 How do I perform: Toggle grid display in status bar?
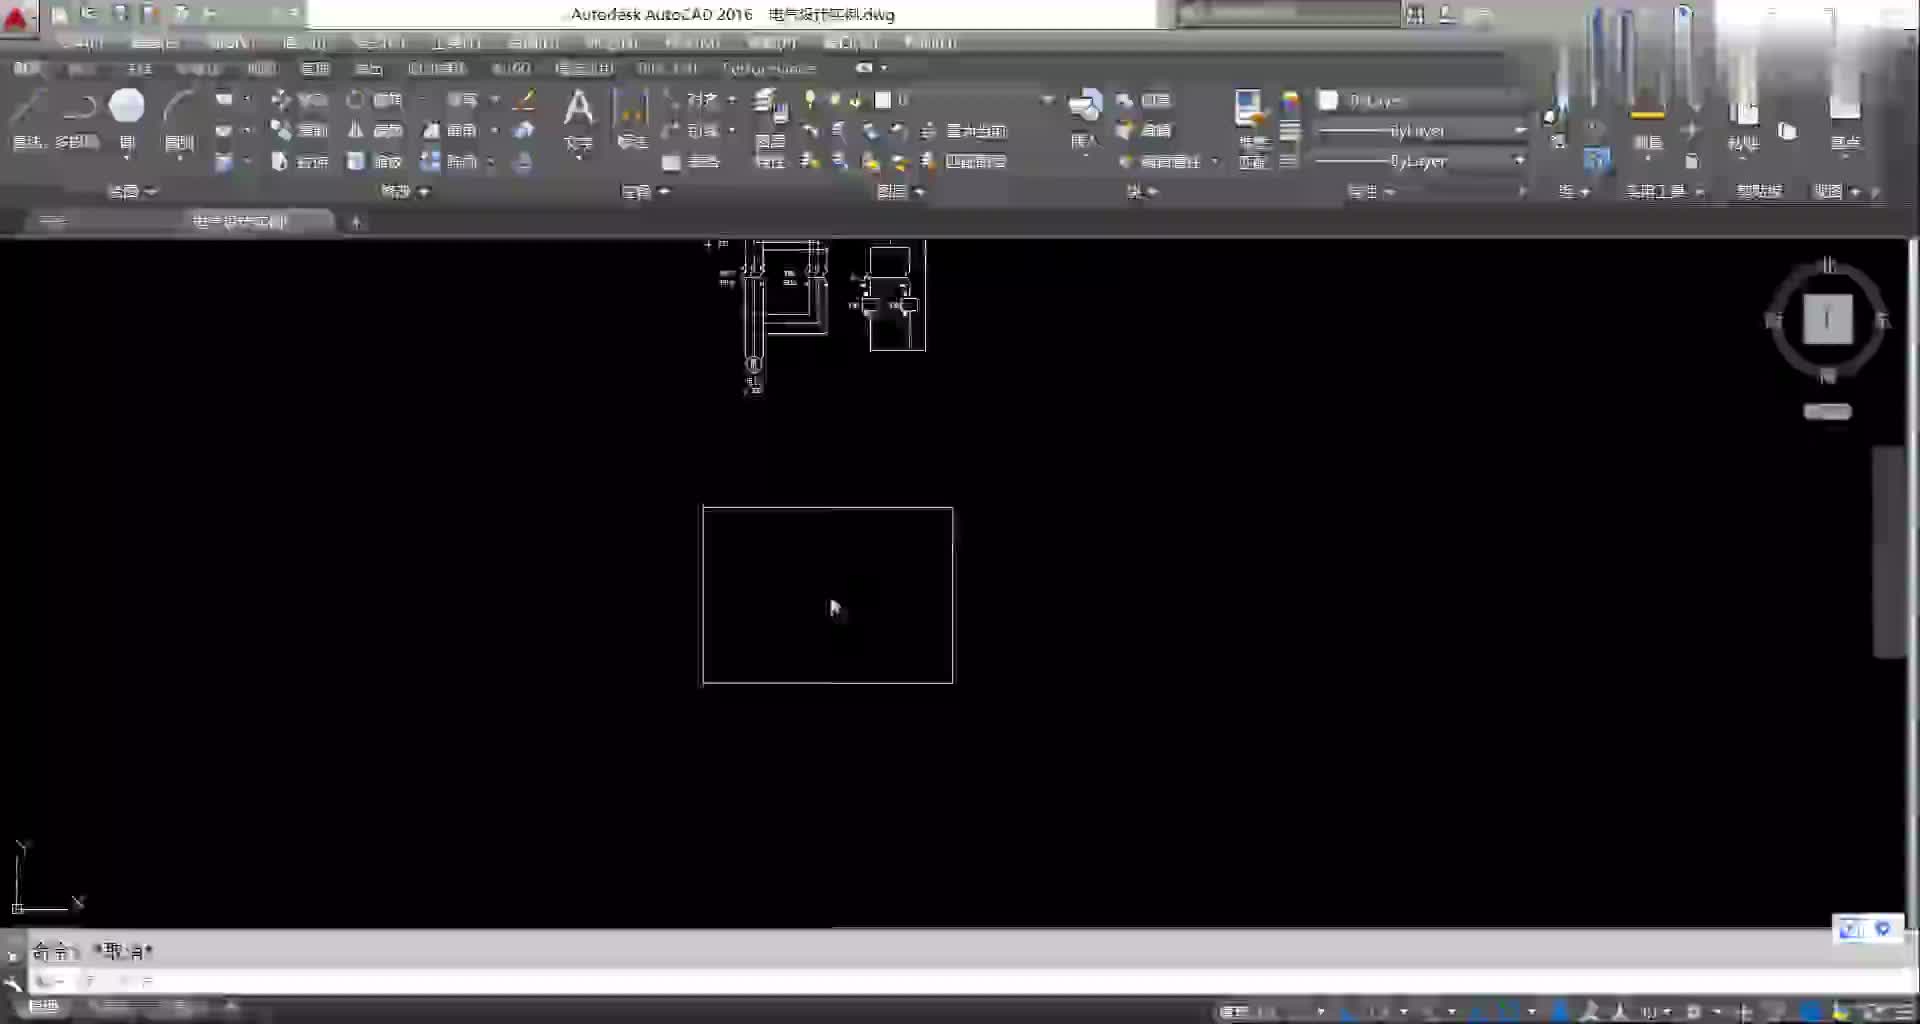click(x=1268, y=1012)
